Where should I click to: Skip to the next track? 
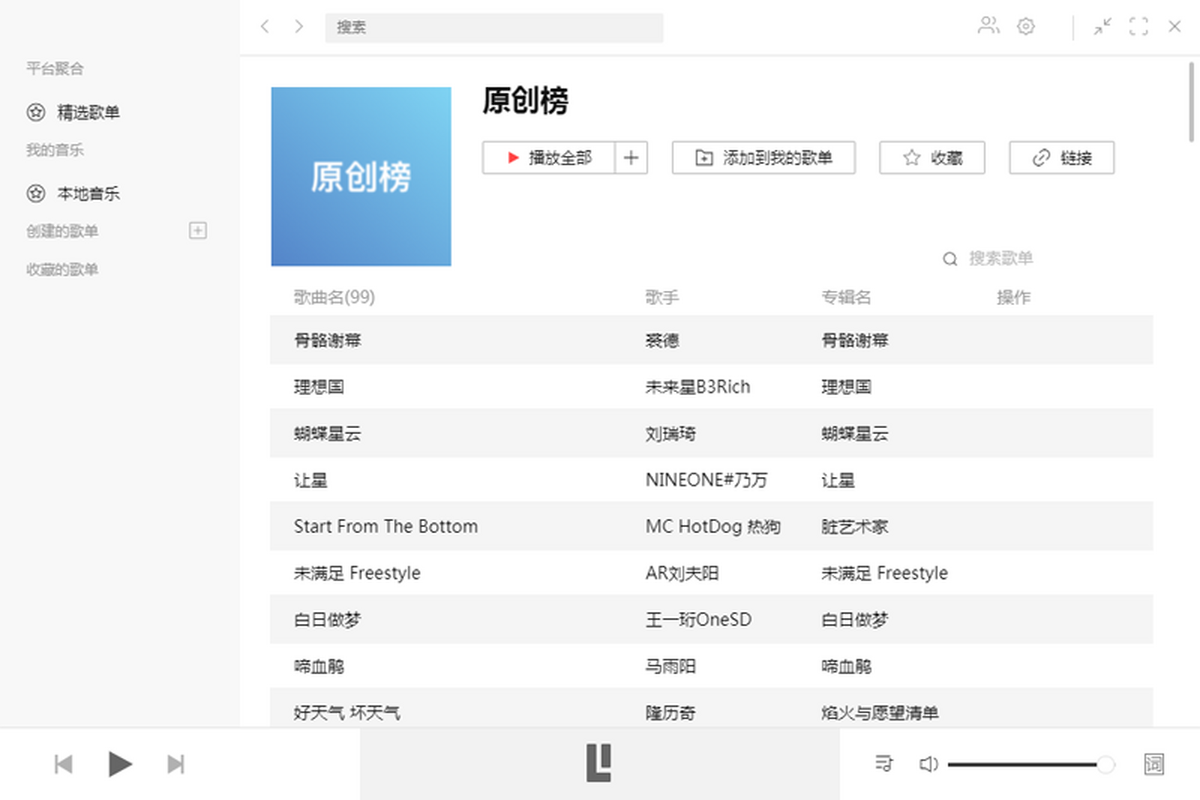[176, 765]
